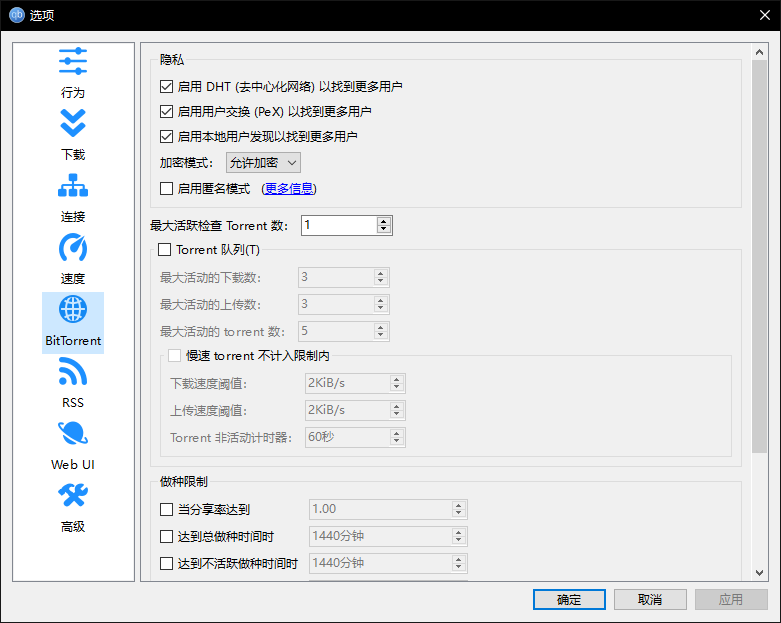Image resolution: width=781 pixels, height=623 pixels.
Task: Open the 连接 (Connection) network icon
Action: (73, 185)
